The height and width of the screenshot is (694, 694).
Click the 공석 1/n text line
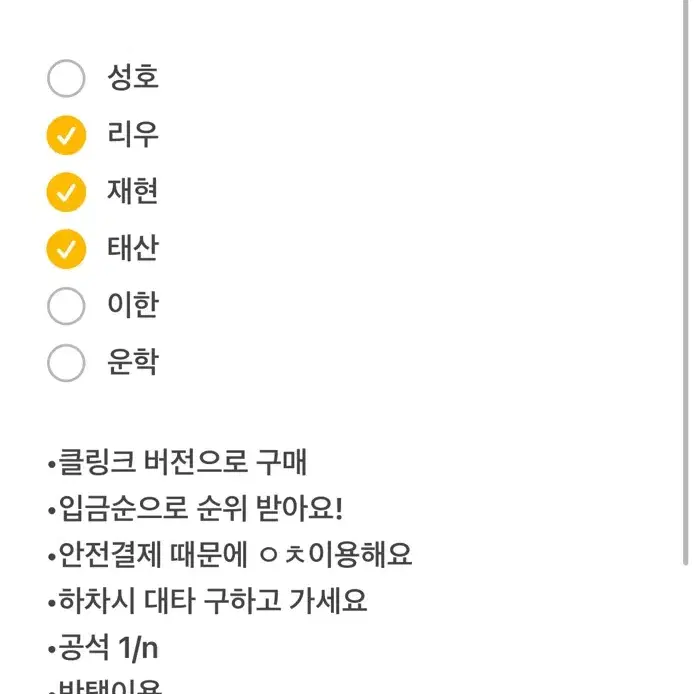pos(103,648)
